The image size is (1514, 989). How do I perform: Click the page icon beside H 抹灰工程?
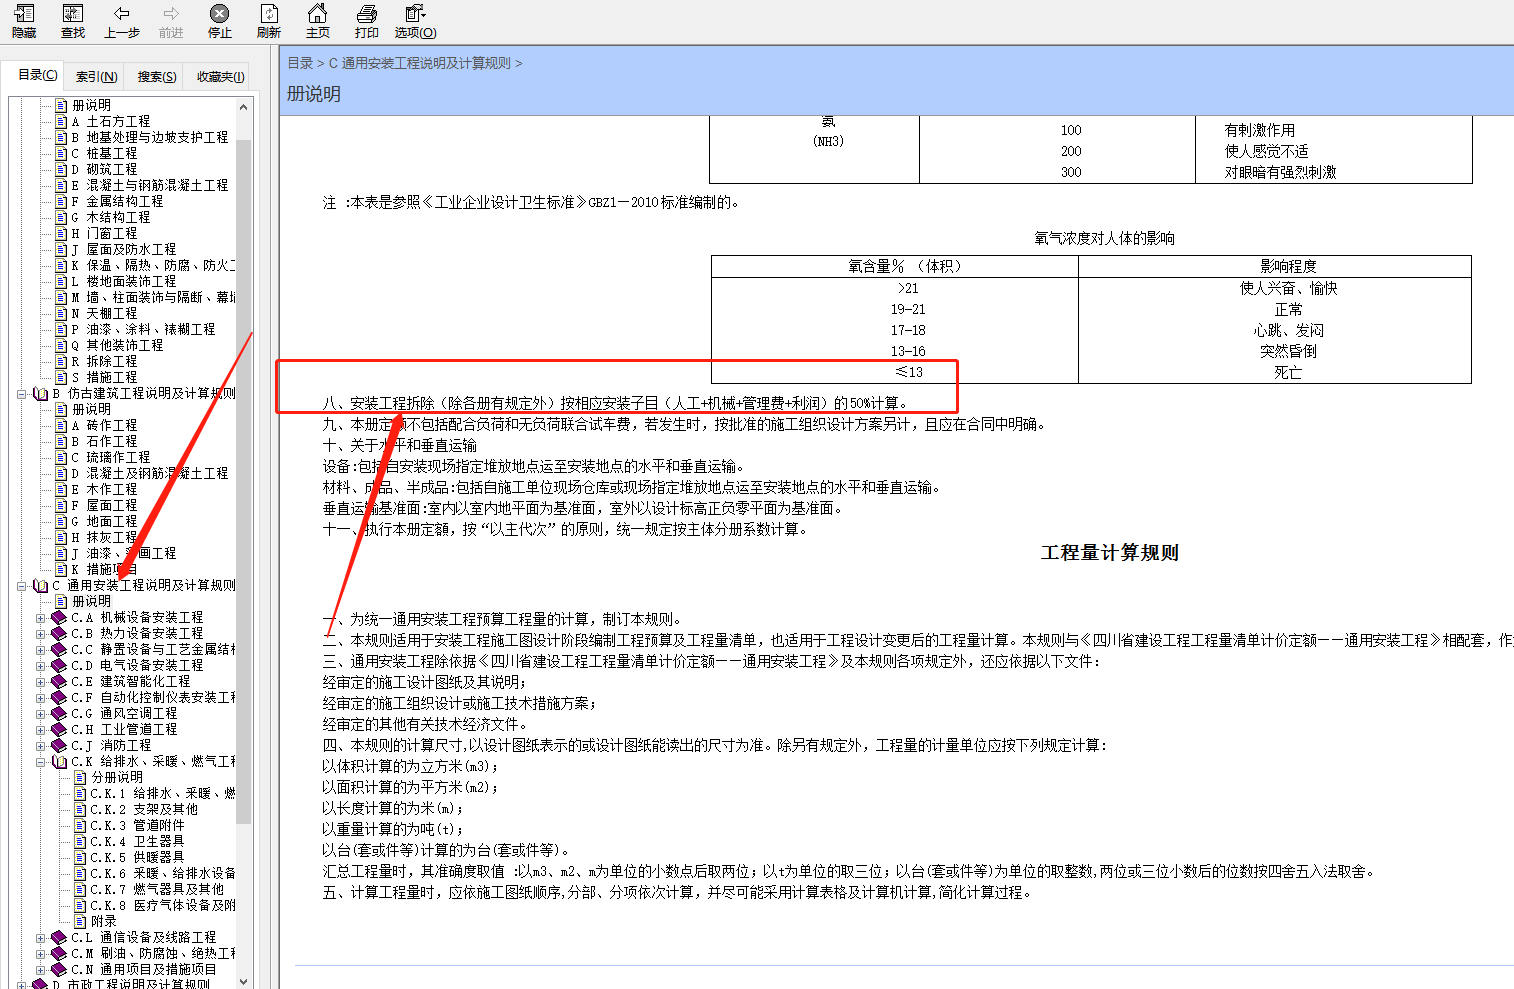pyautogui.click(x=61, y=537)
